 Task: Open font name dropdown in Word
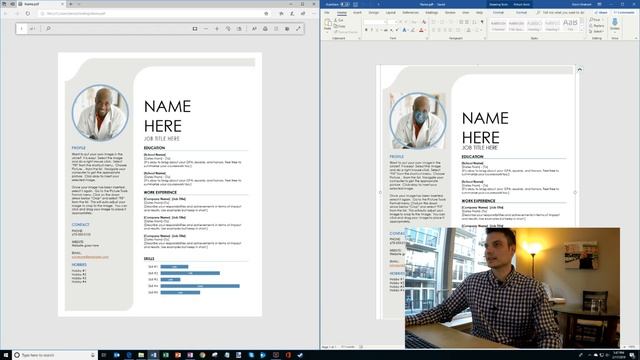pos(385,22)
